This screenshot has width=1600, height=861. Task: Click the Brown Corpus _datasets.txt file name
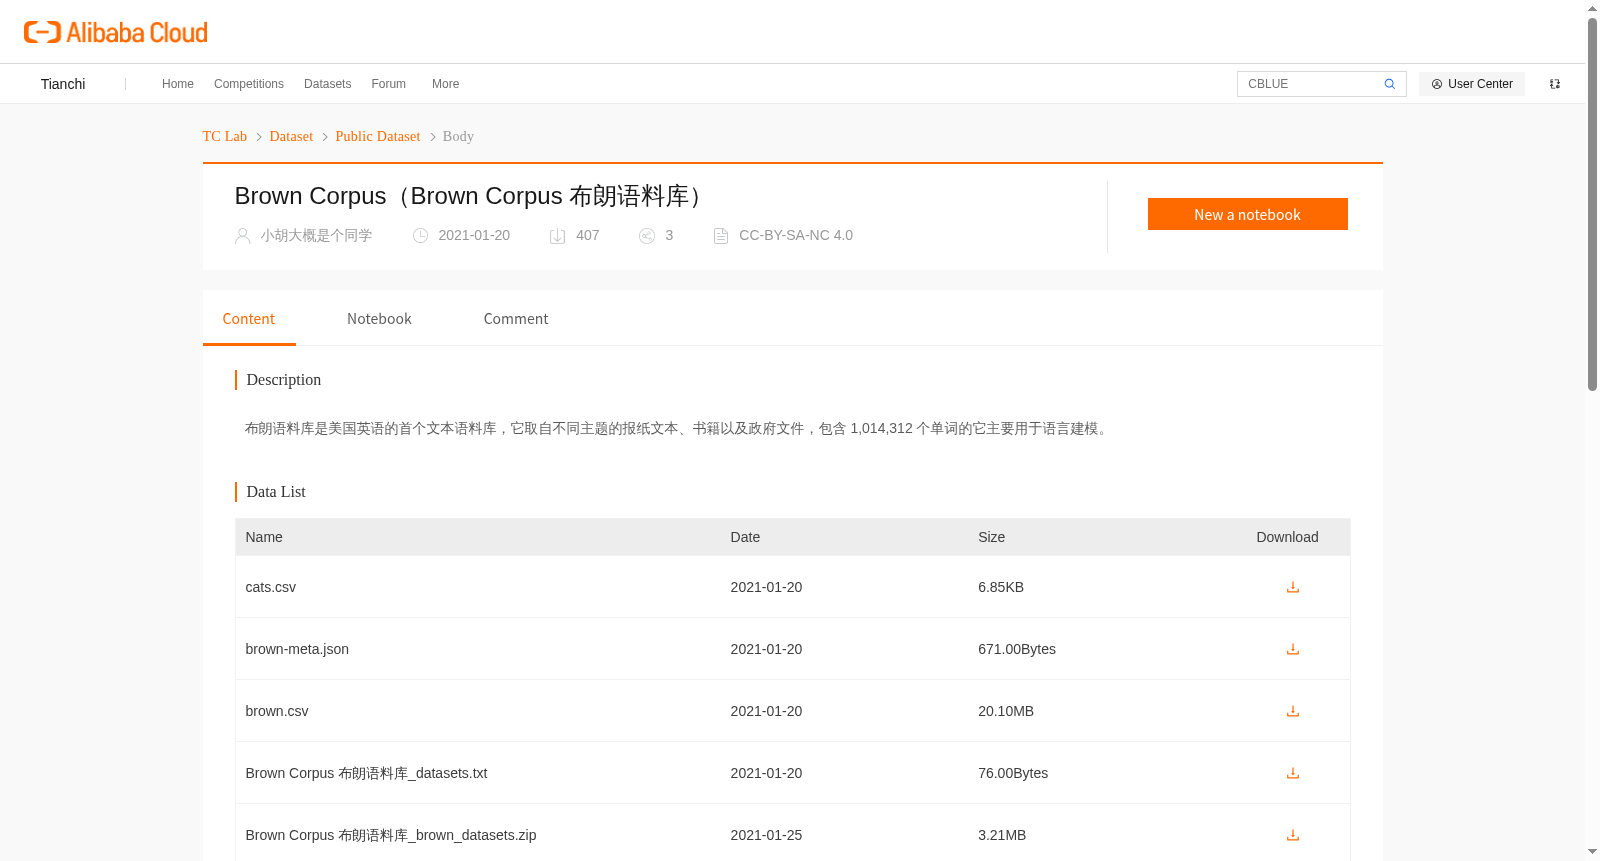[x=366, y=773]
